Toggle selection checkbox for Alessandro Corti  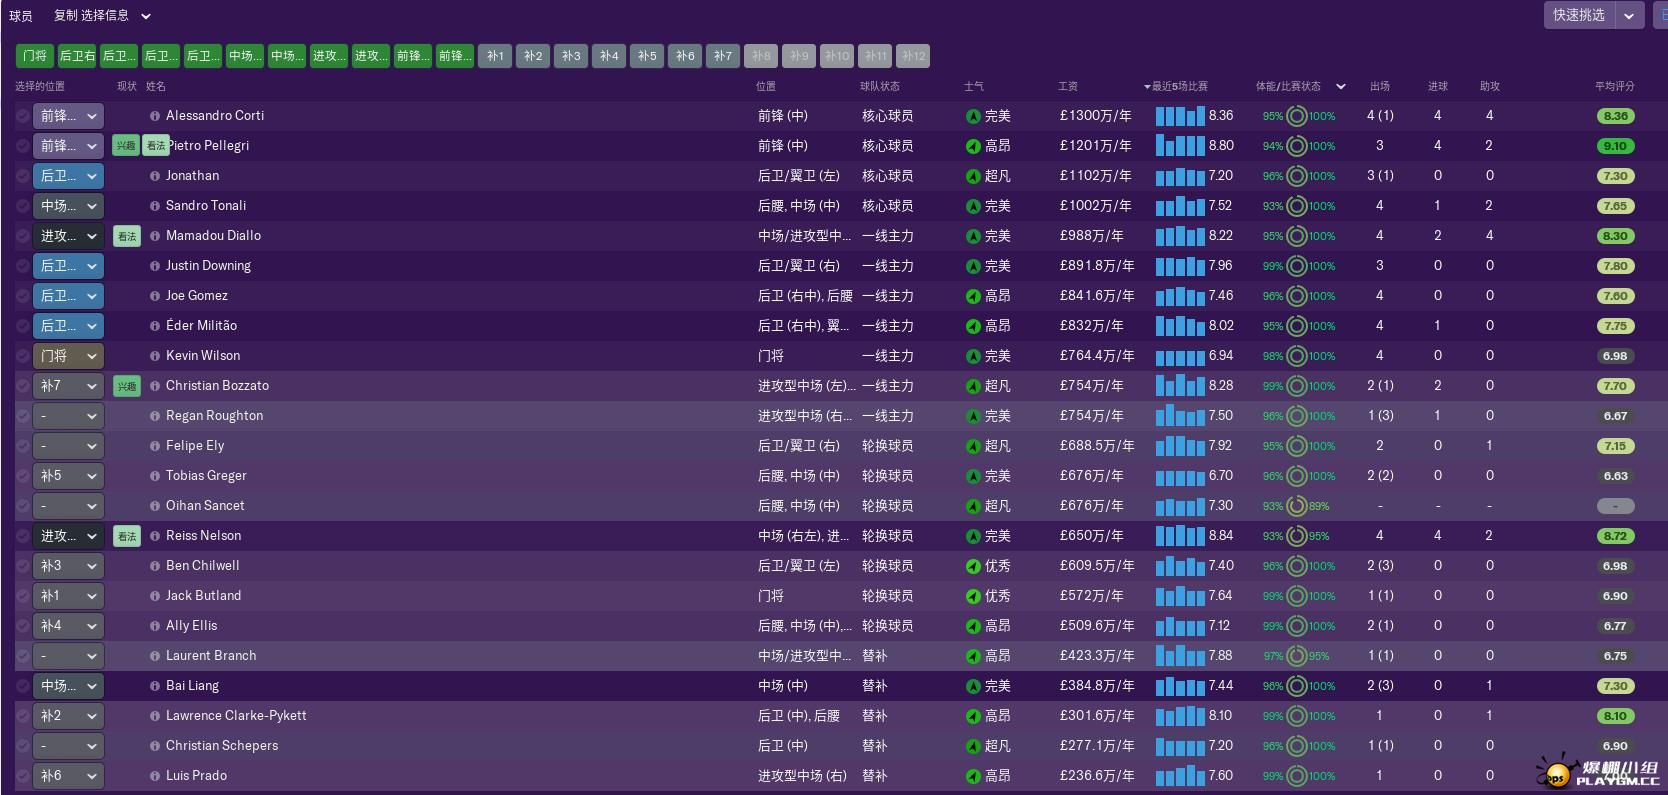point(22,116)
